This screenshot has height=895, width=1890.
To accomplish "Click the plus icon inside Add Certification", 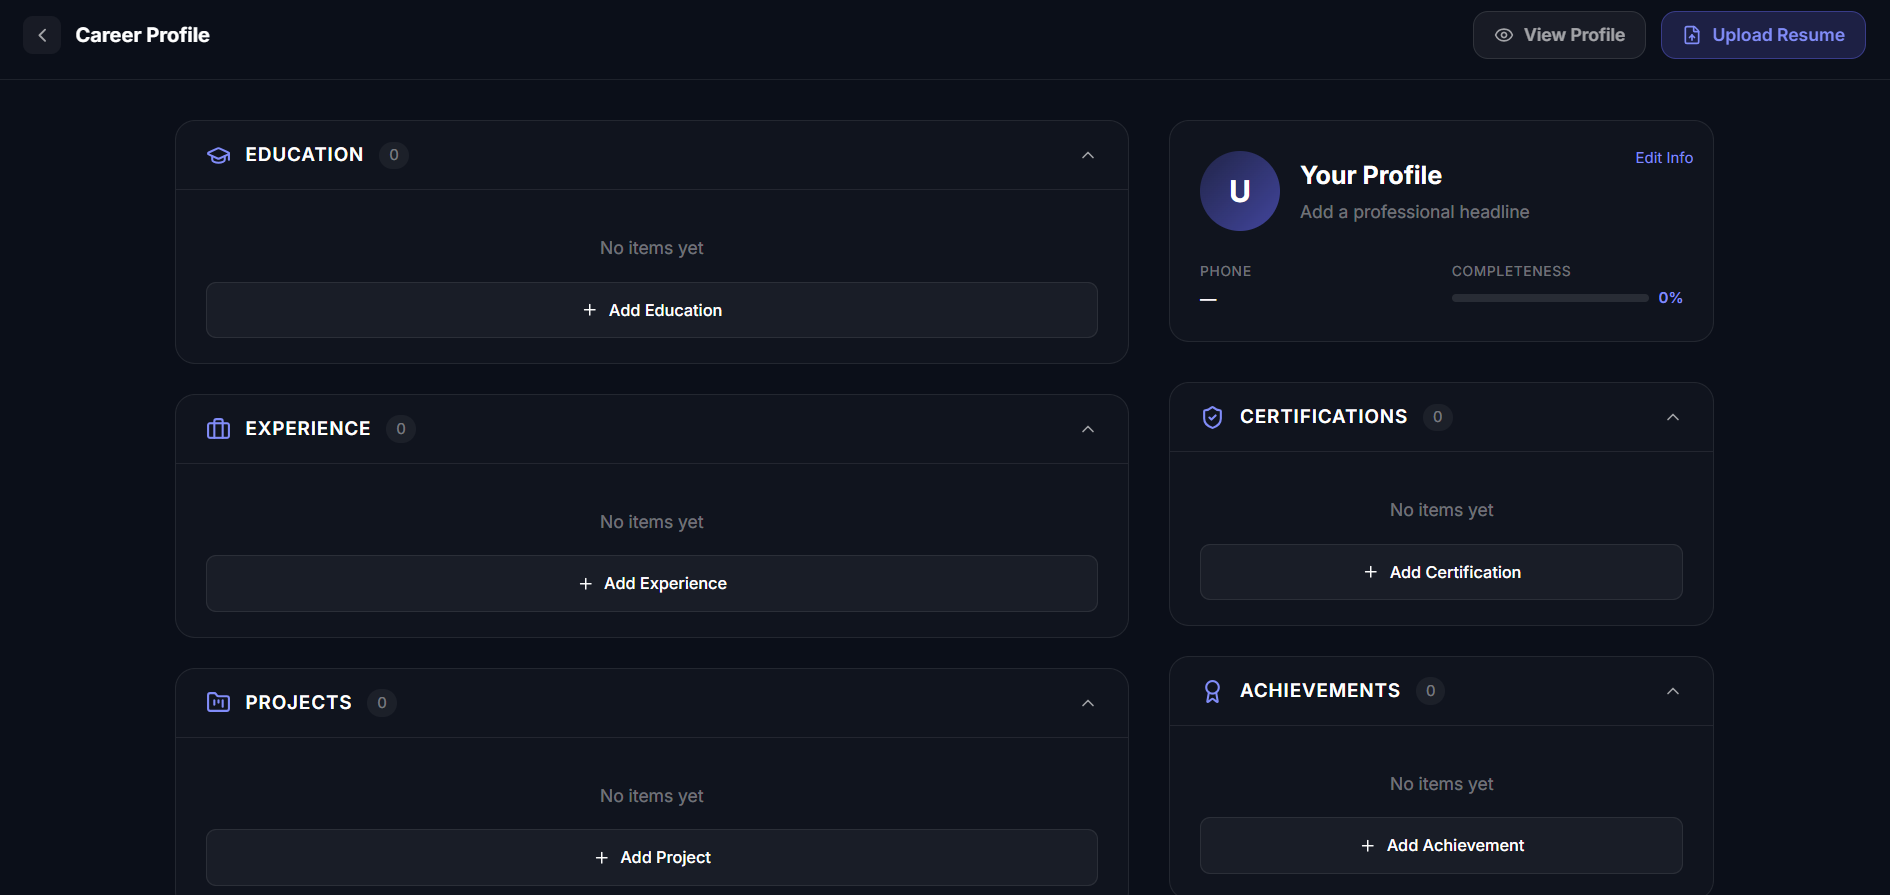I will [x=1371, y=572].
